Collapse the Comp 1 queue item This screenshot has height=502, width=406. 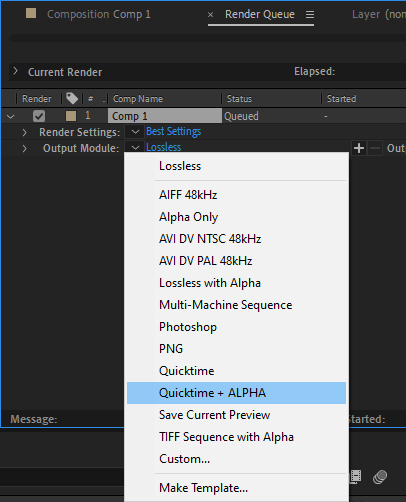point(11,116)
